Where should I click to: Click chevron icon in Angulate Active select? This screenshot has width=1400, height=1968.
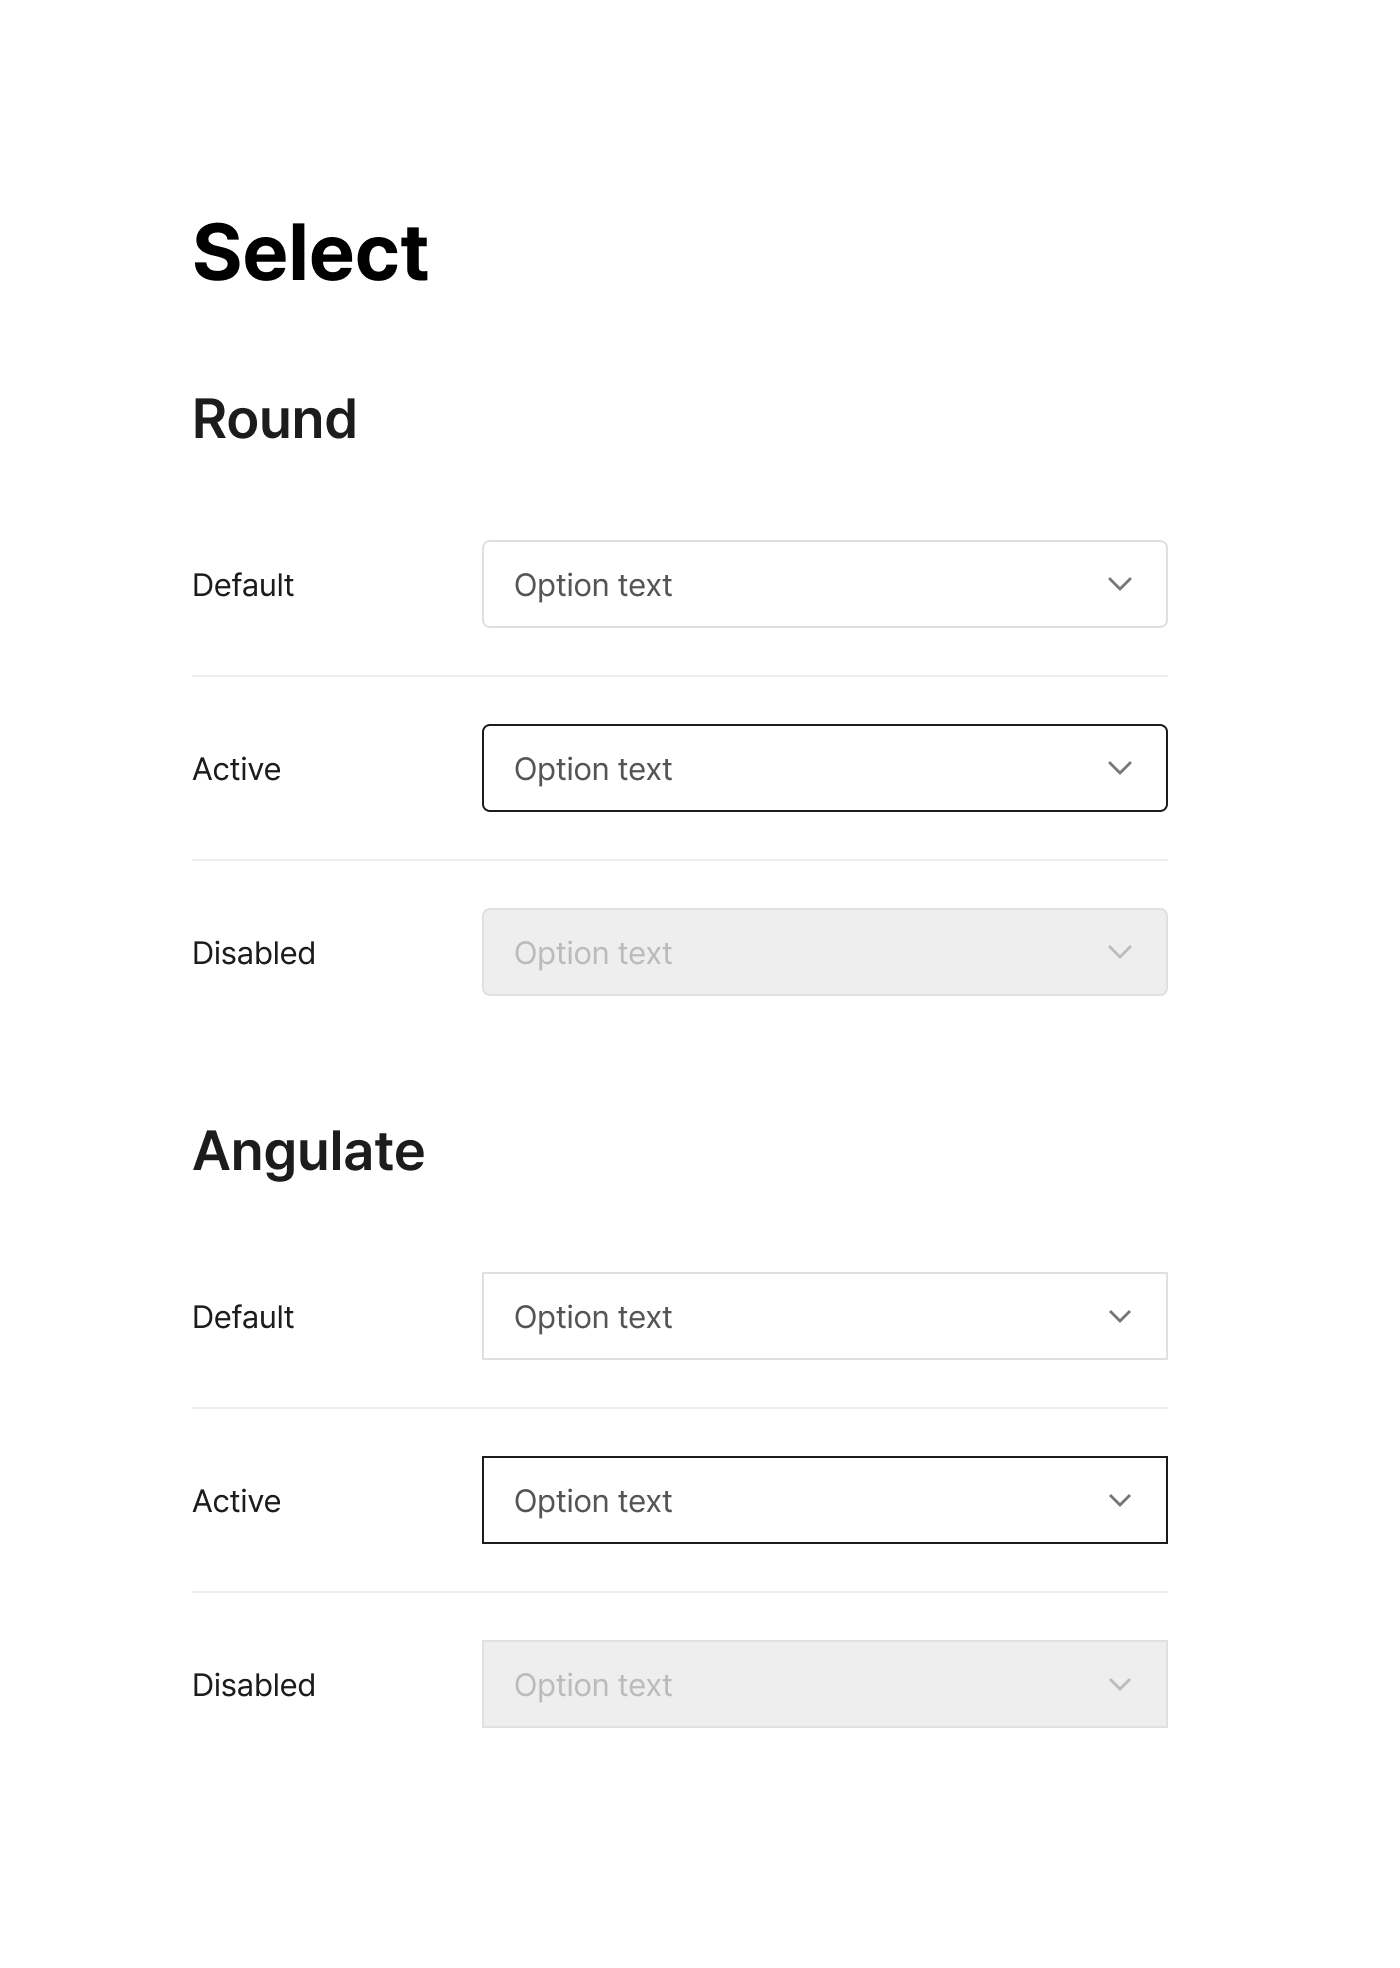tap(1120, 1500)
